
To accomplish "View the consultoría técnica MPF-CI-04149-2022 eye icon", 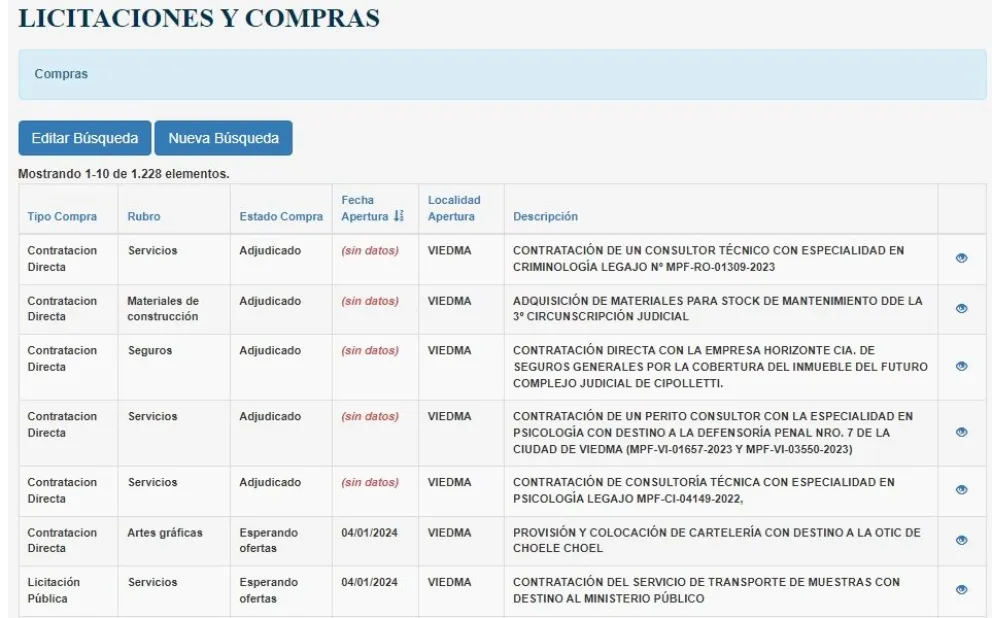I will pyautogui.click(x=960, y=490).
